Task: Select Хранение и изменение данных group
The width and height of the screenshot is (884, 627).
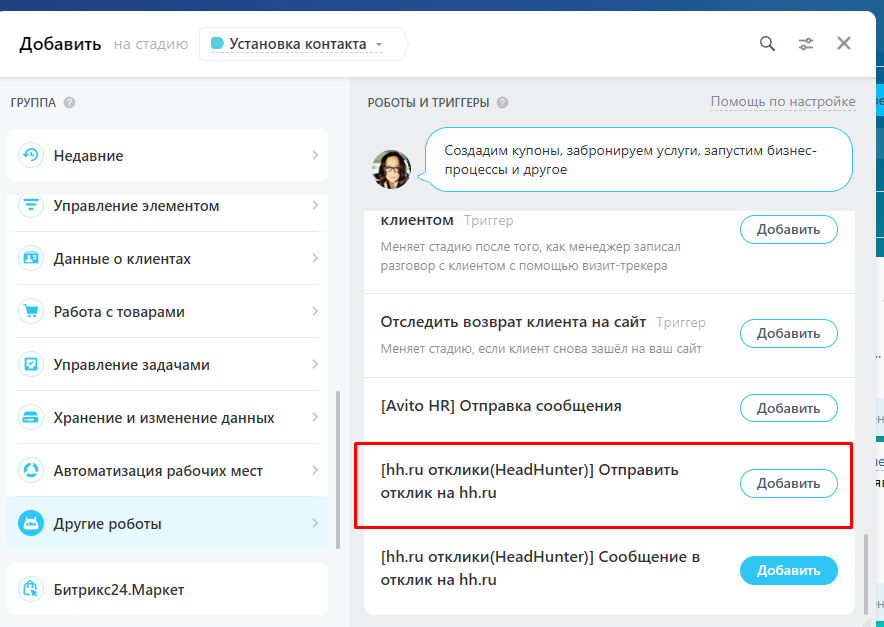Action: [x=167, y=417]
